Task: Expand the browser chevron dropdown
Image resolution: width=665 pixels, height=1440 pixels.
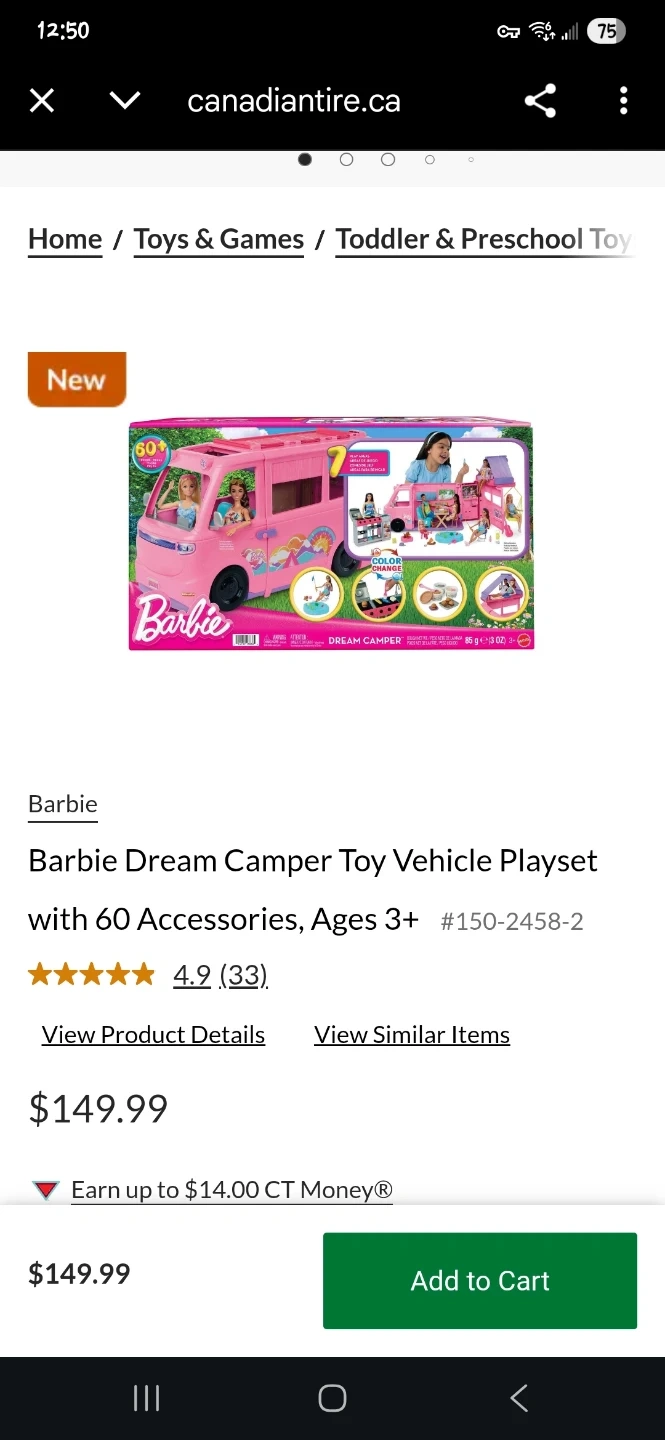Action: coord(125,101)
